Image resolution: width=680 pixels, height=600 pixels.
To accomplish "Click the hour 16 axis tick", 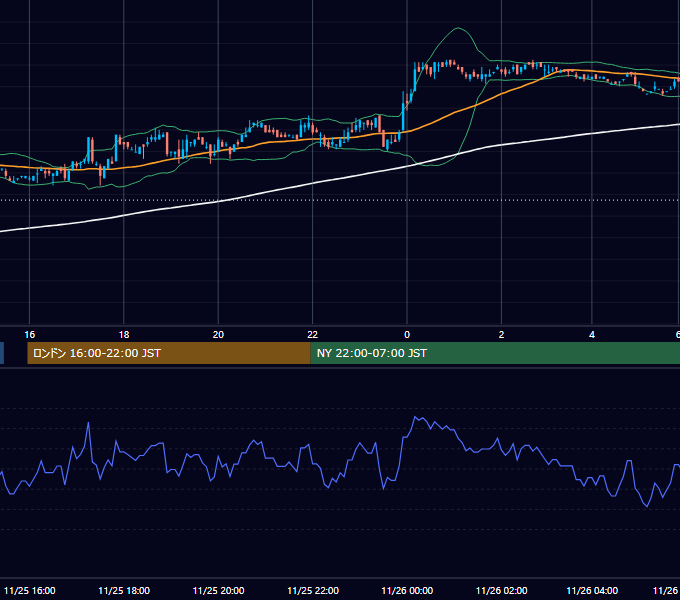I will click(29, 335).
